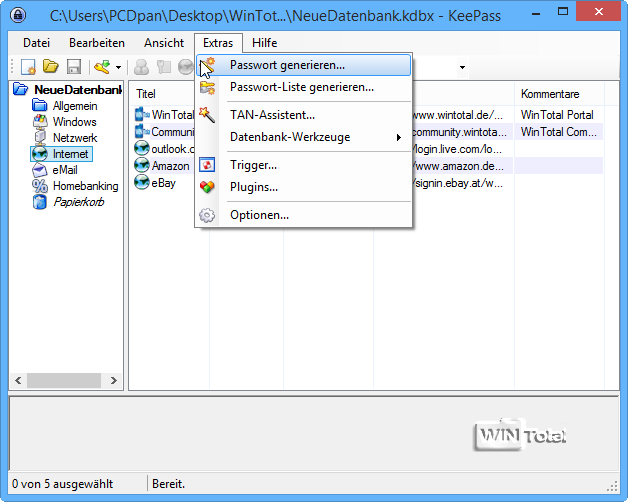Close the open Extras menu

point(218,43)
